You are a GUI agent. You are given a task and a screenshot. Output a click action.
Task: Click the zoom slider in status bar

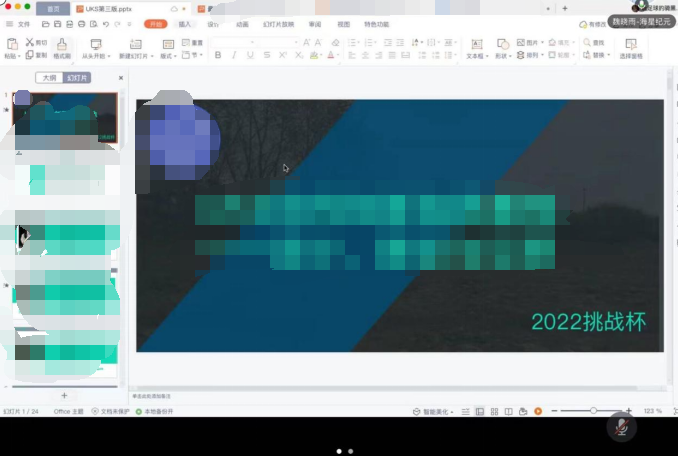point(594,411)
